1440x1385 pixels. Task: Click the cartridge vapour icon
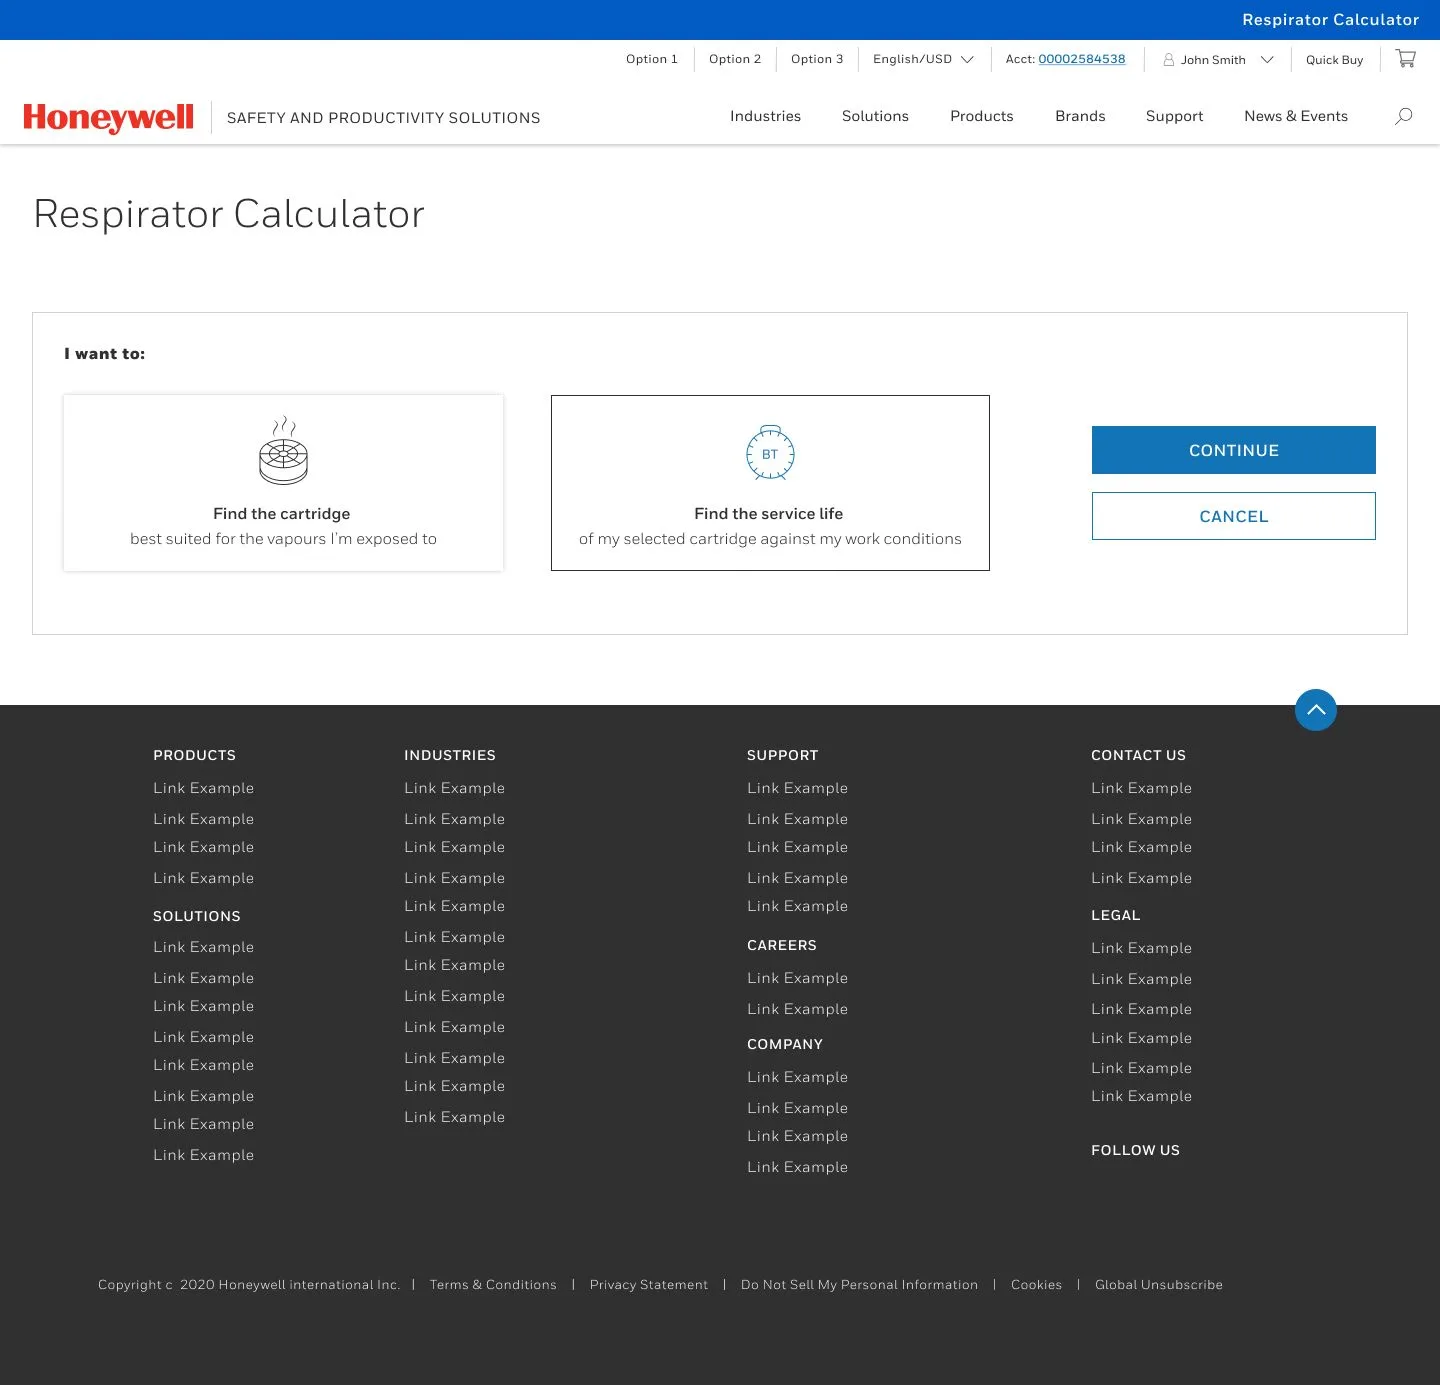[x=284, y=450]
